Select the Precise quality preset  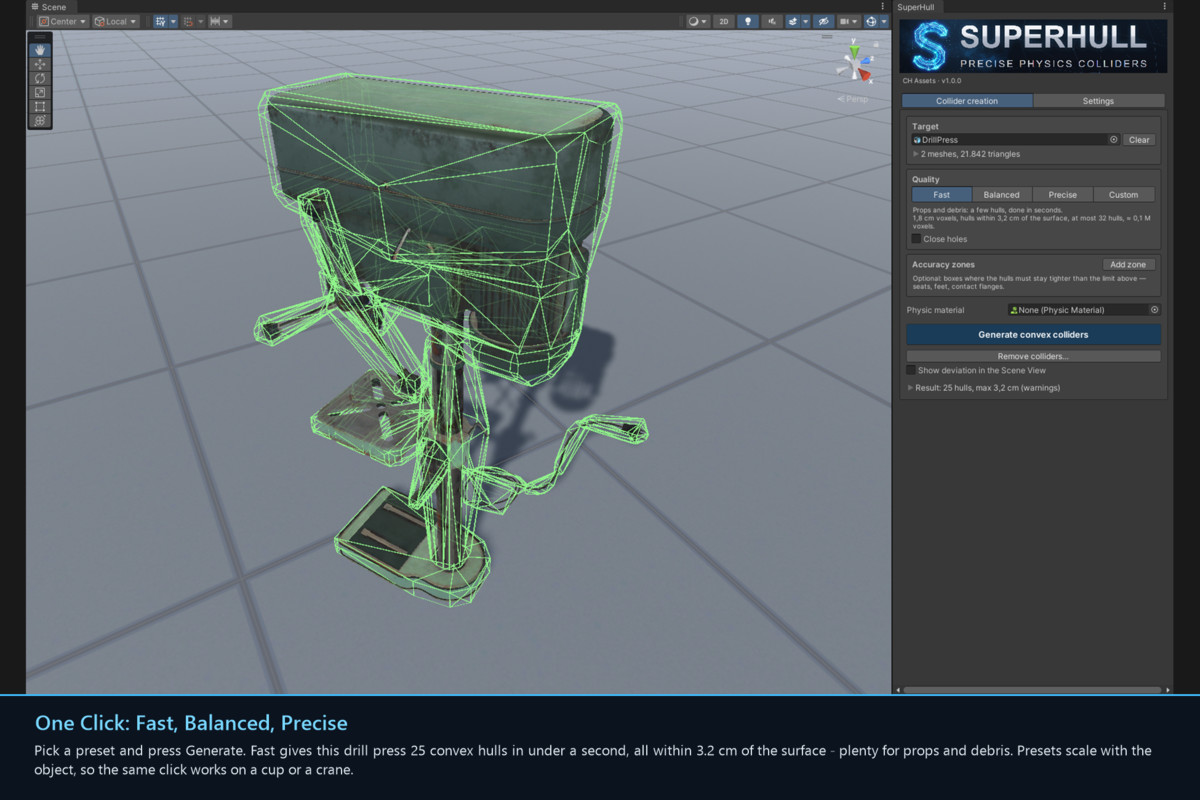tap(1063, 195)
